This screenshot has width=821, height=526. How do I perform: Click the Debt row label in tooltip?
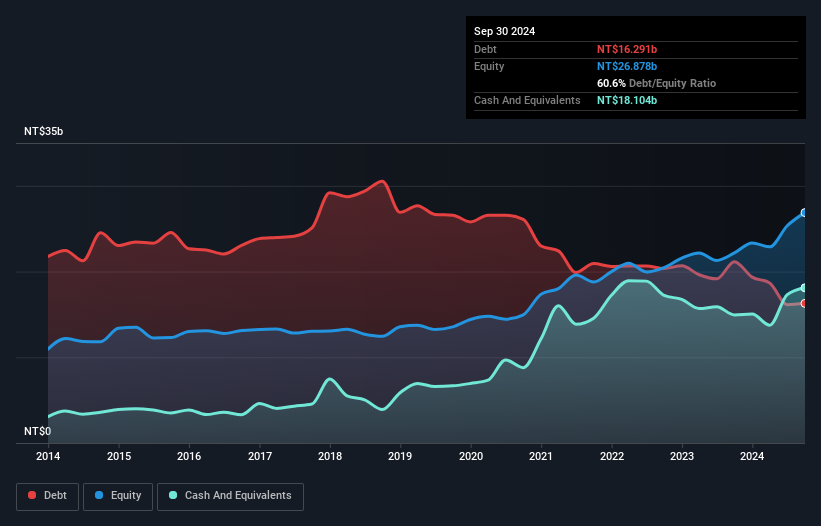pos(485,49)
